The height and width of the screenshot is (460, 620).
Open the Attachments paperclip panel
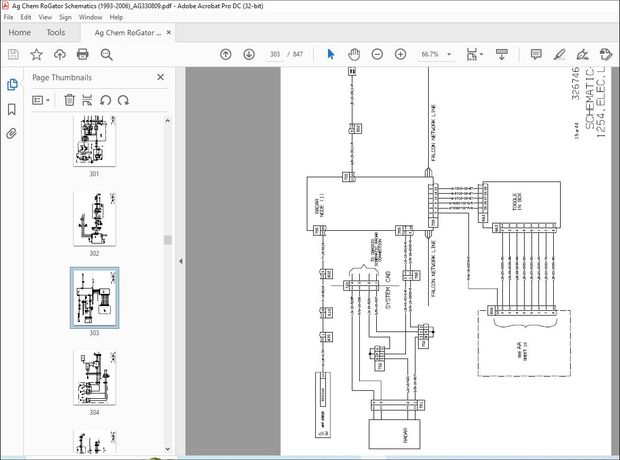pyautogui.click(x=11, y=134)
